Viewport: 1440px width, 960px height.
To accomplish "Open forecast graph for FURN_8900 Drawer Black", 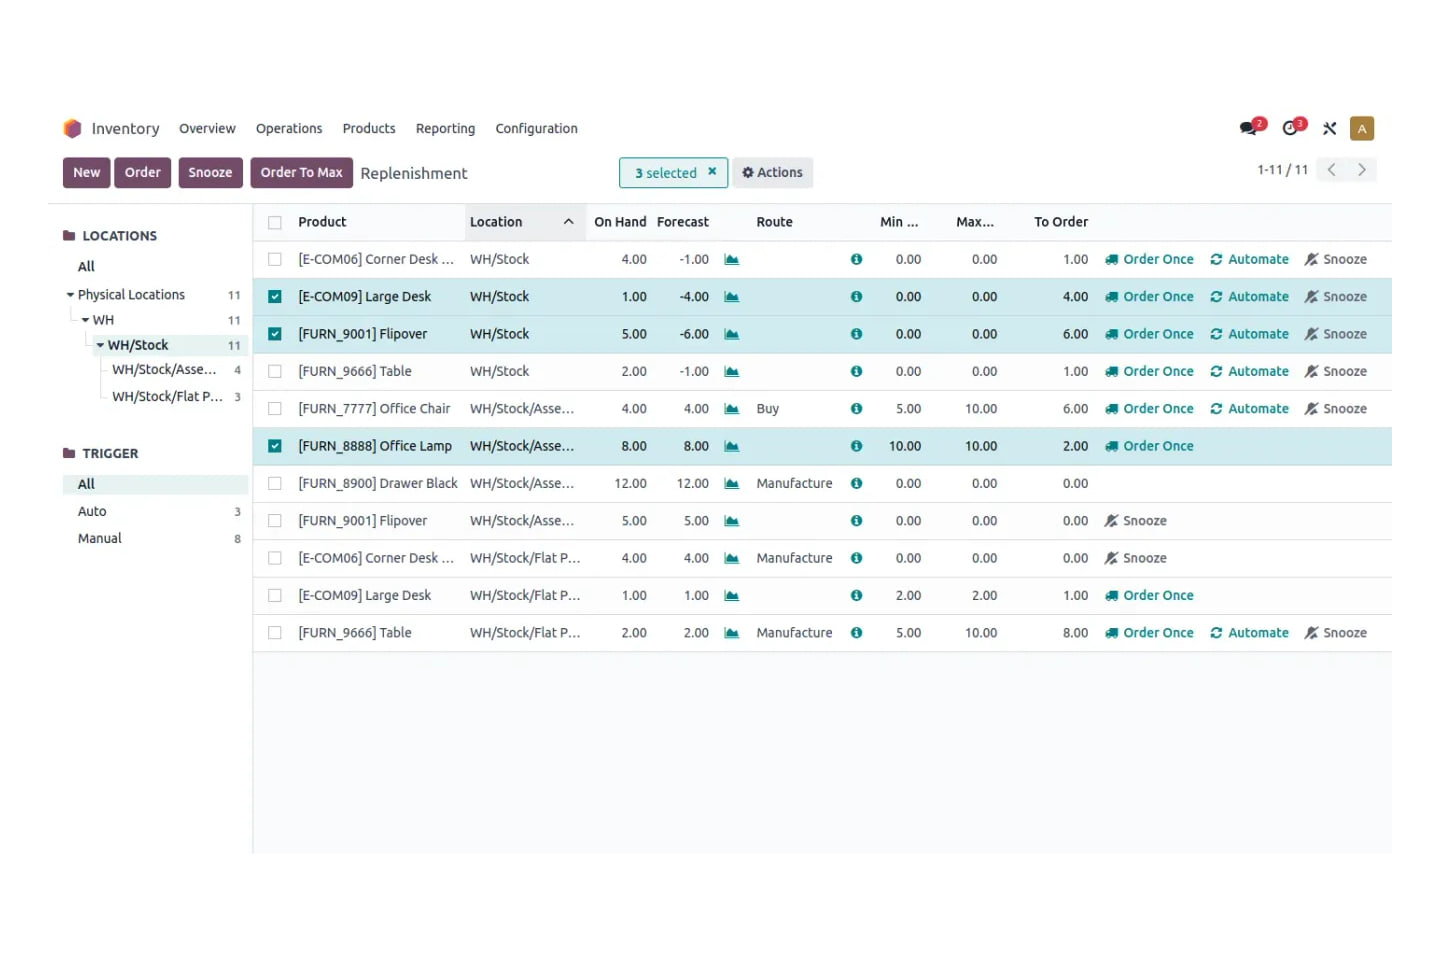I will [x=731, y=483].
